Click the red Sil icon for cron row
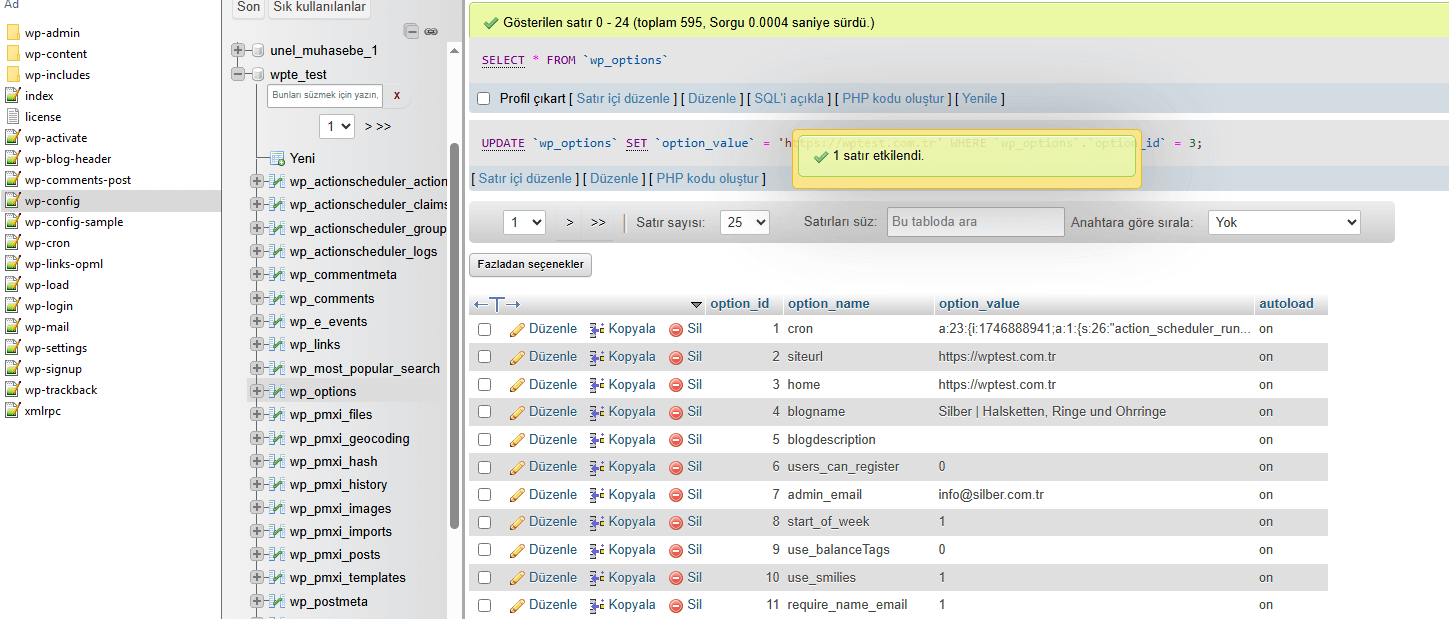This screenshot has height=619, width=1449. (676, 329)
